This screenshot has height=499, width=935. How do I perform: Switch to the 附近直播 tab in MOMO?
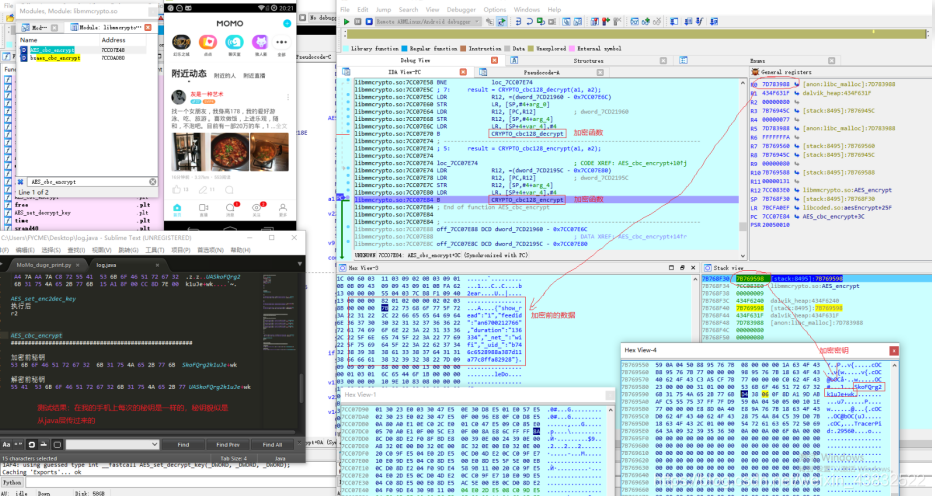click(x=254, y=76)
